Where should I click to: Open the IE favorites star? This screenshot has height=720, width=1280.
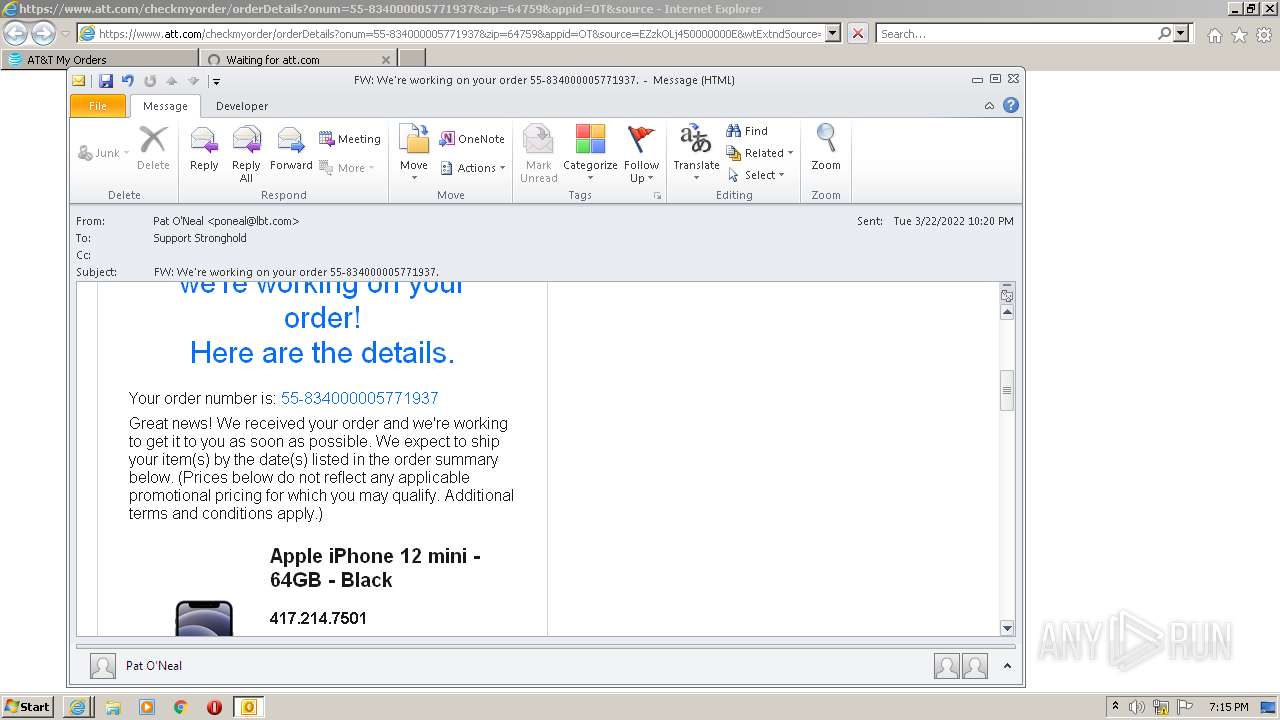[x=1239, y=35]
